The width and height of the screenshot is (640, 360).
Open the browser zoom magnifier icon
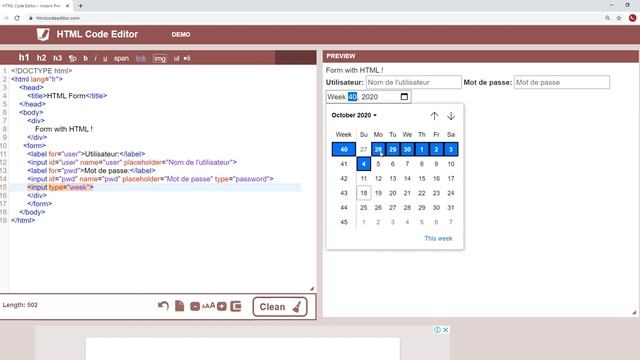coord(607,18)
